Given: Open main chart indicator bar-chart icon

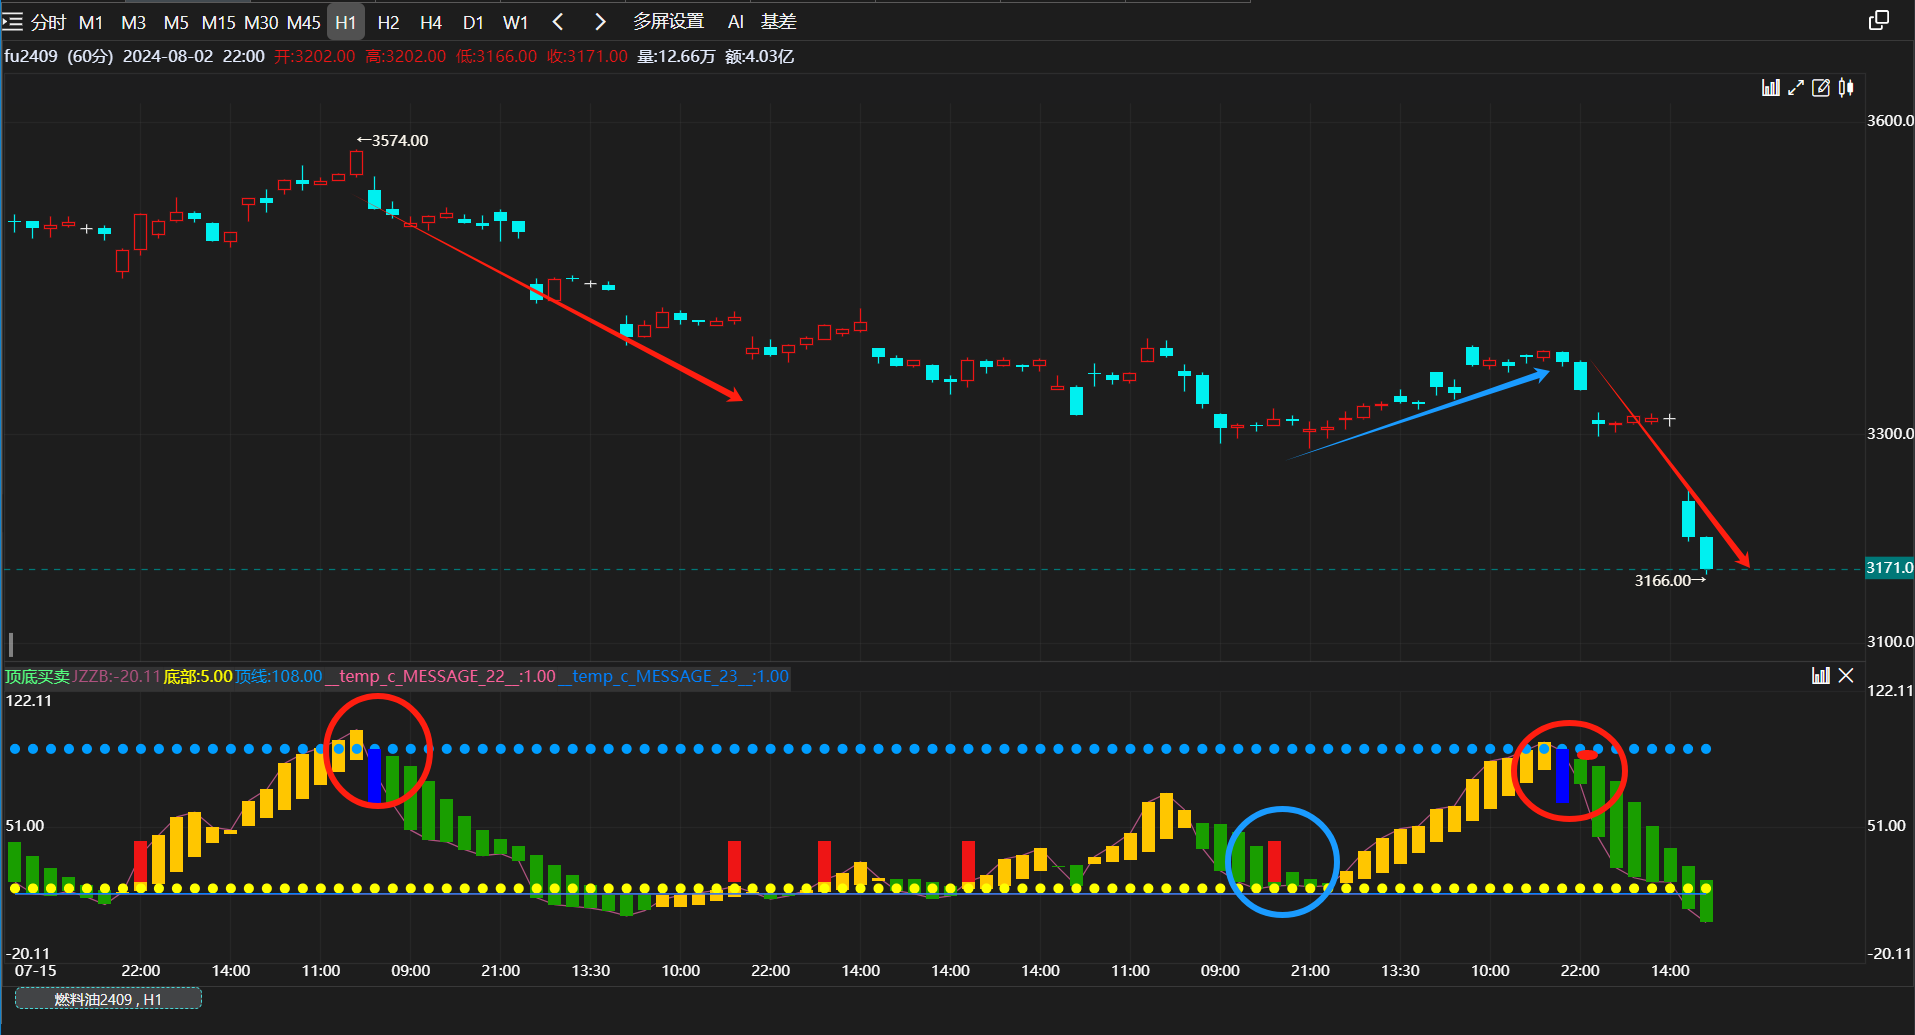Looking at the screenshot, I should click(1770, 88).
